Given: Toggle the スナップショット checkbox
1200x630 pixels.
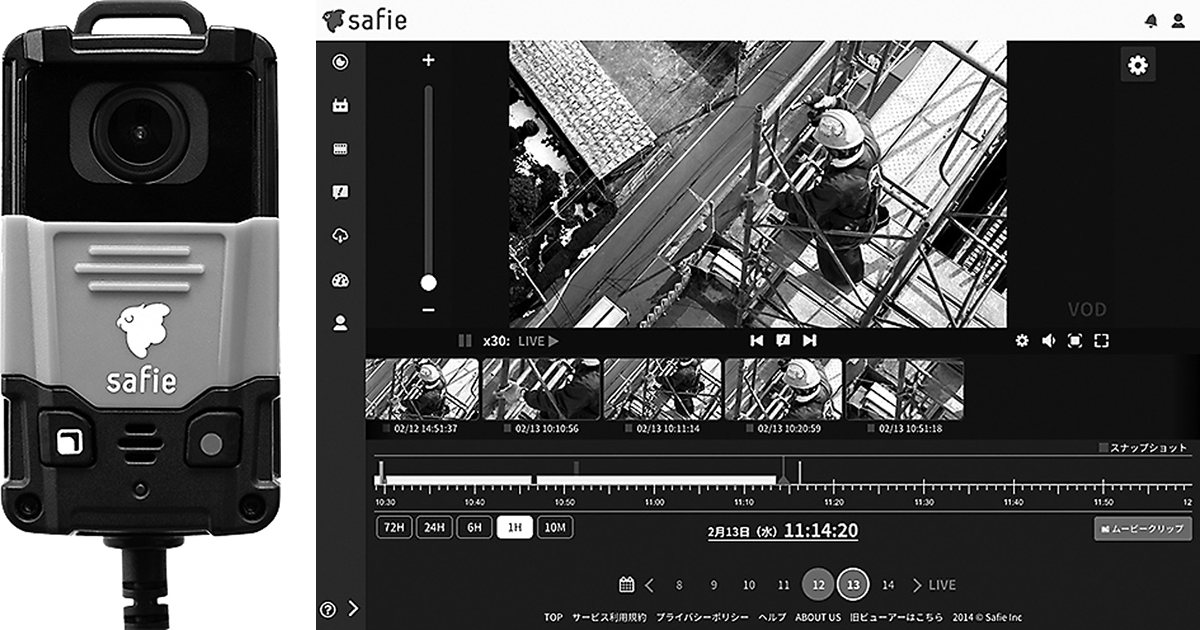Looking at the screenshot, I should point(1104,448).
